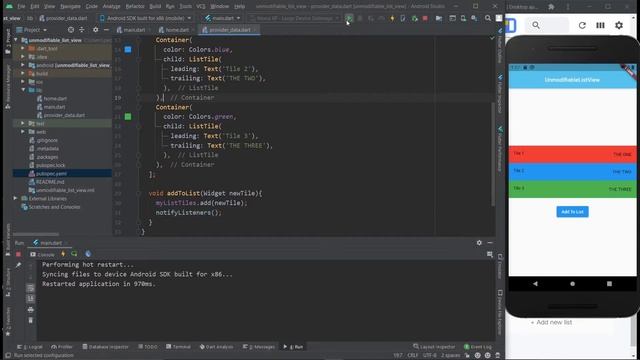Expand the android folder in project tree
This screenshot has height=360, width=640.
tap(23, 65)
